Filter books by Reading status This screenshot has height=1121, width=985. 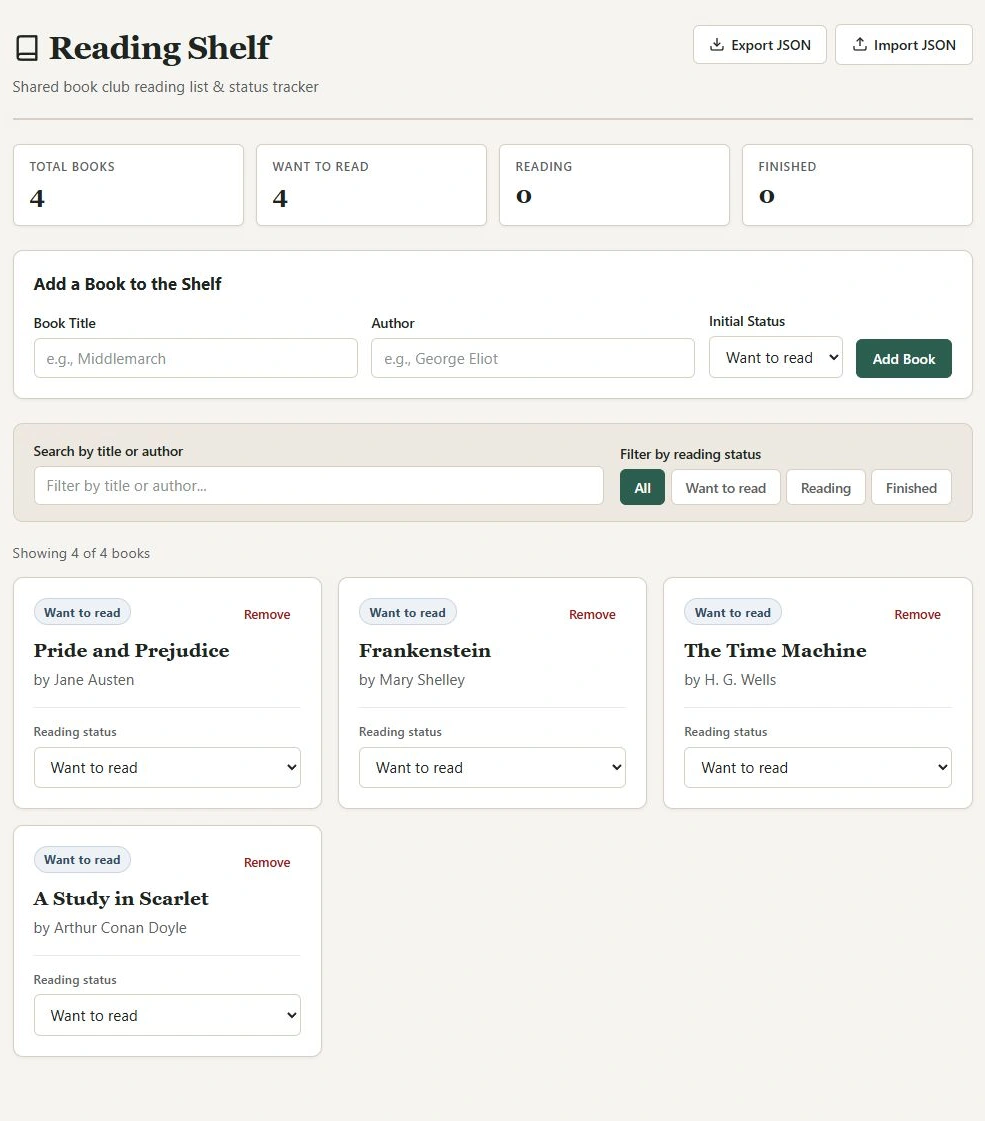click(x=826, y=488)
